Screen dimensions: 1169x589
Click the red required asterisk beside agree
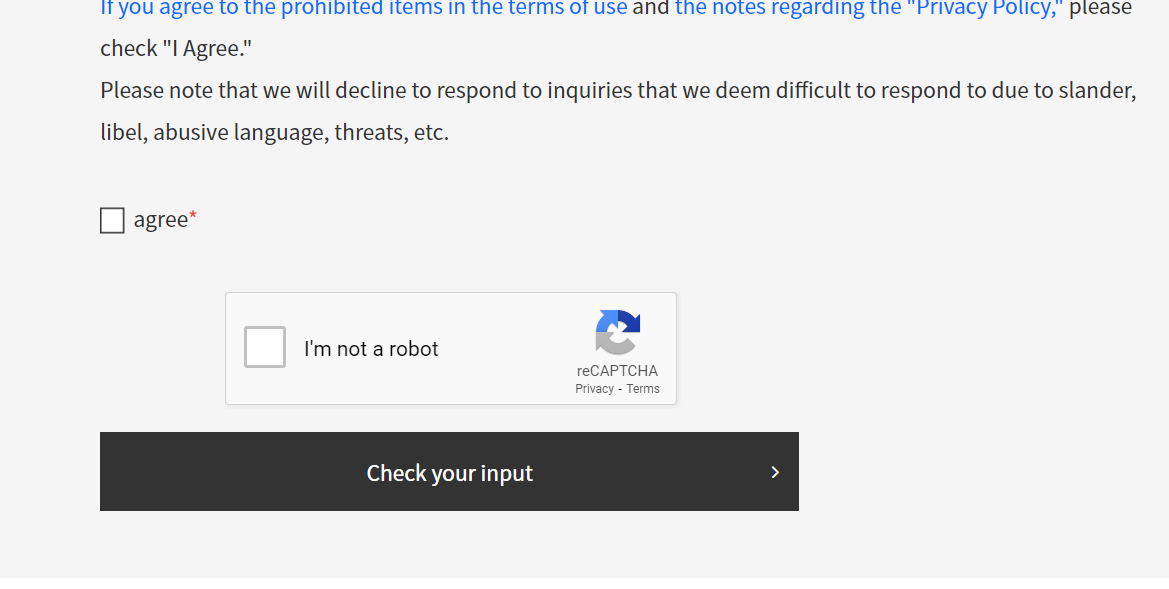[x=193, y=217]
